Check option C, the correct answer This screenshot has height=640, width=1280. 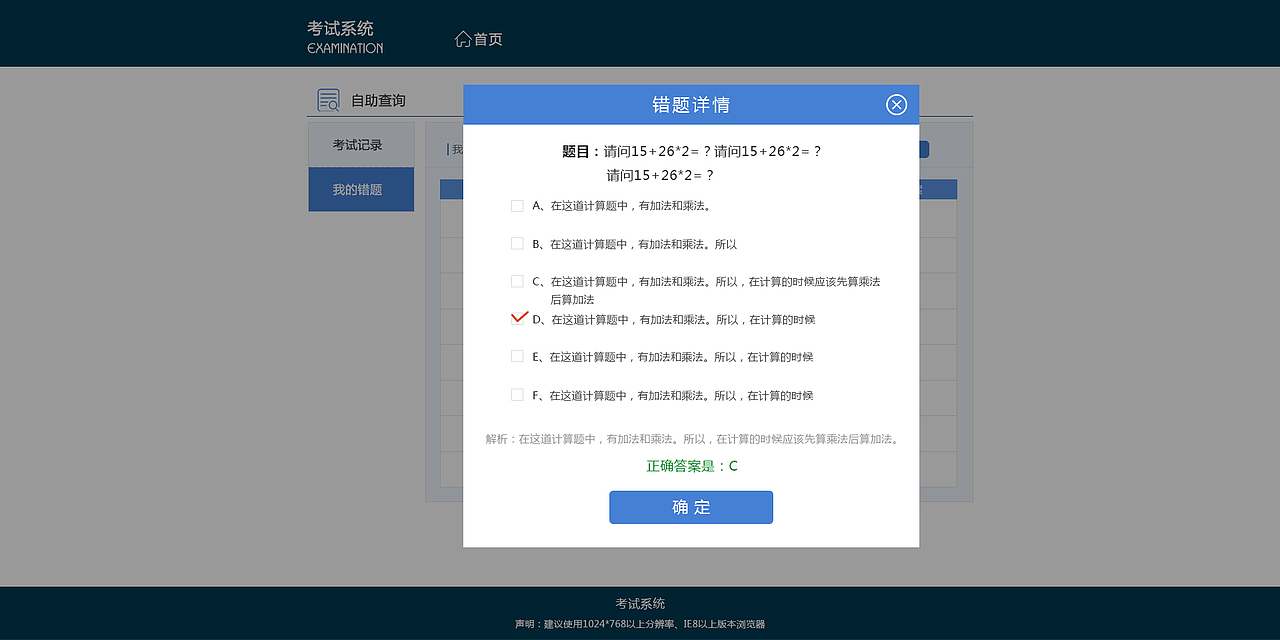[x=517, y=281]
